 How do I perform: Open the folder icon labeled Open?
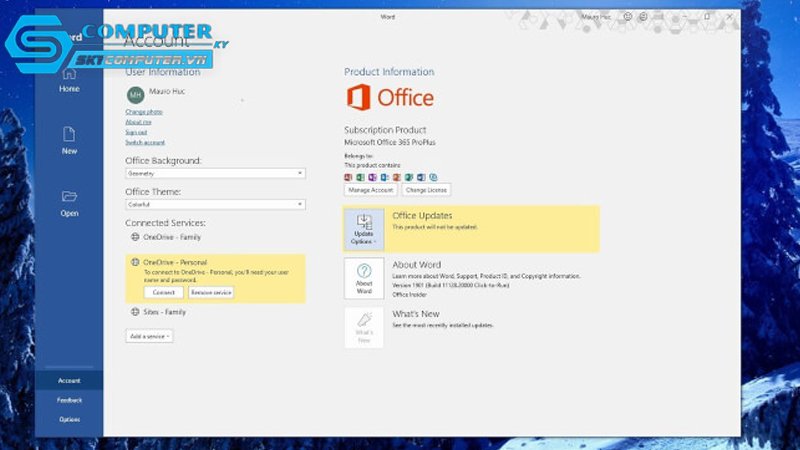click(69, 196)
